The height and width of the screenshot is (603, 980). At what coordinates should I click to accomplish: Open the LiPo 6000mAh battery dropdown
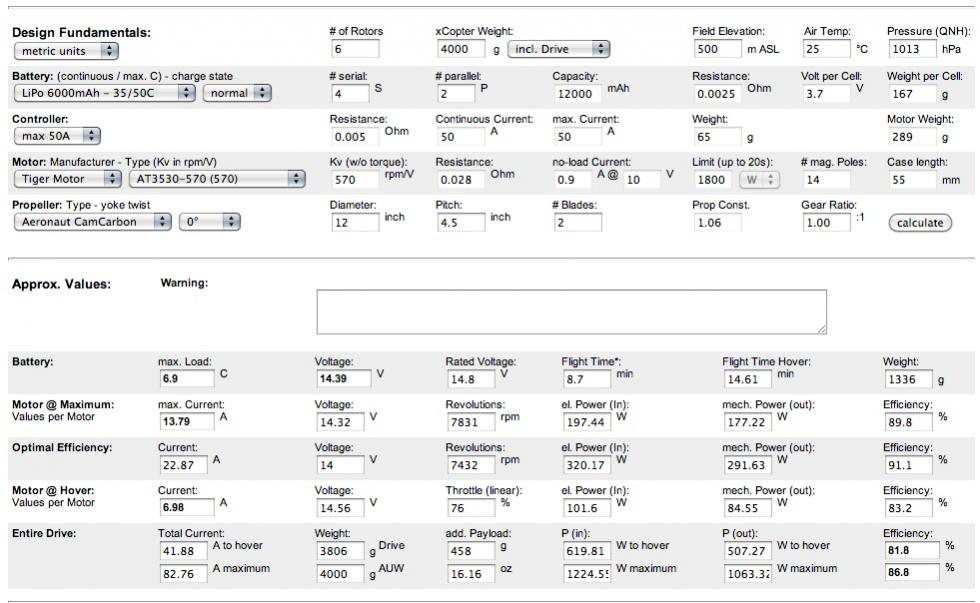(x=104, y=93)
